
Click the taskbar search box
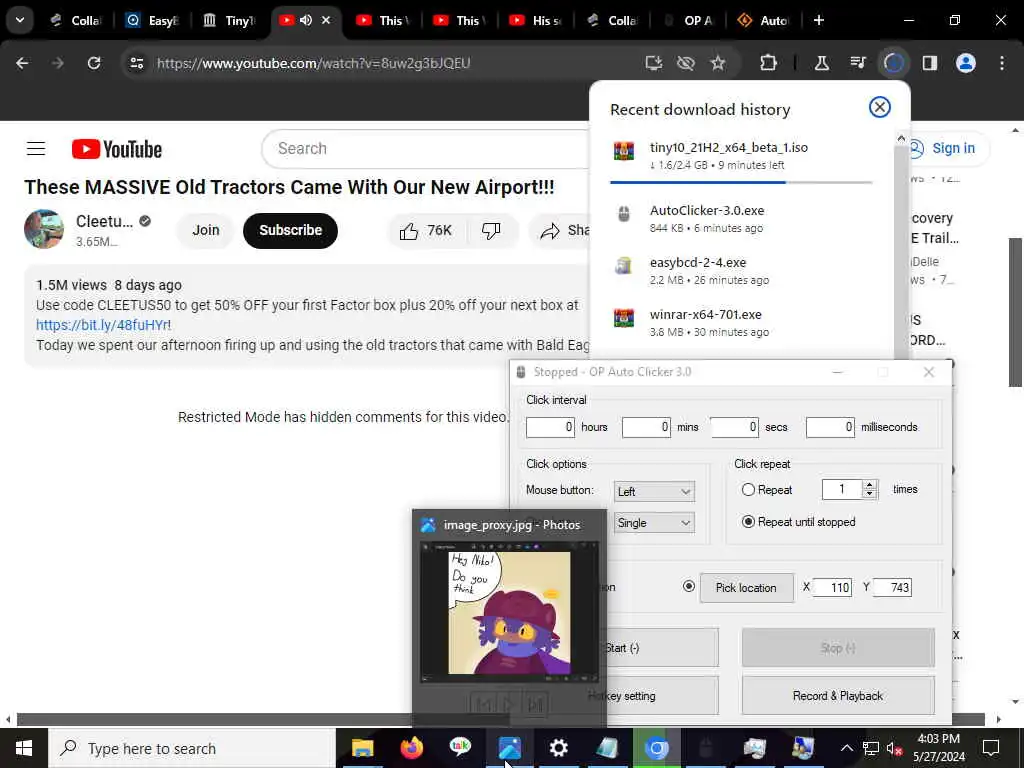pyautogui.click(x=191, y=748)
